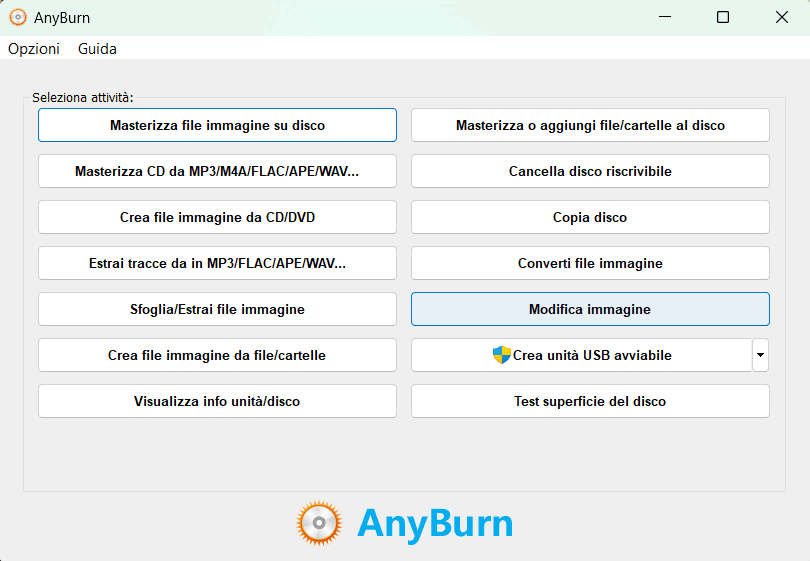
Task: Click the Copia disco button
Action: point(590,217)
